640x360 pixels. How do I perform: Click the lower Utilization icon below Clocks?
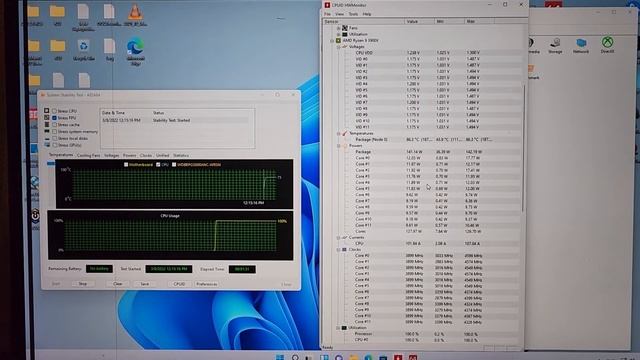(x=344, y=328)
